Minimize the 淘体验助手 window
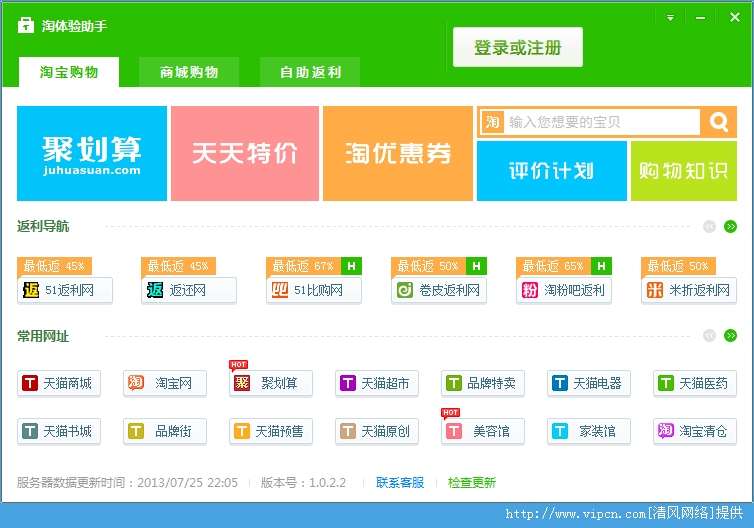 [x=700, y=18]
